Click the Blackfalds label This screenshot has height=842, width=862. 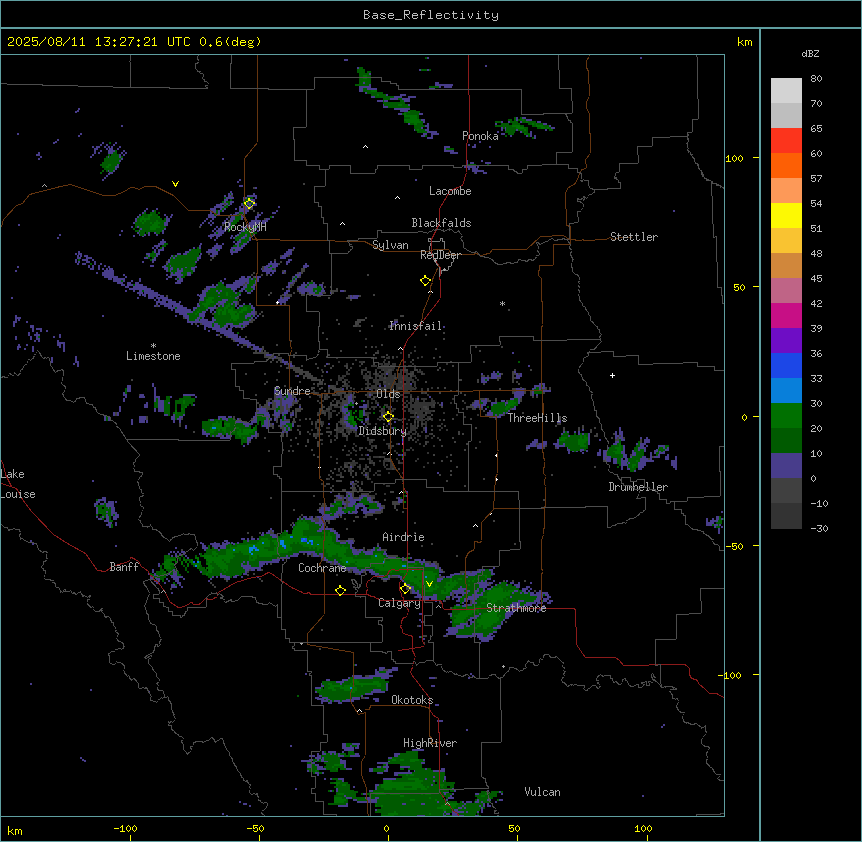pos(441,223)
